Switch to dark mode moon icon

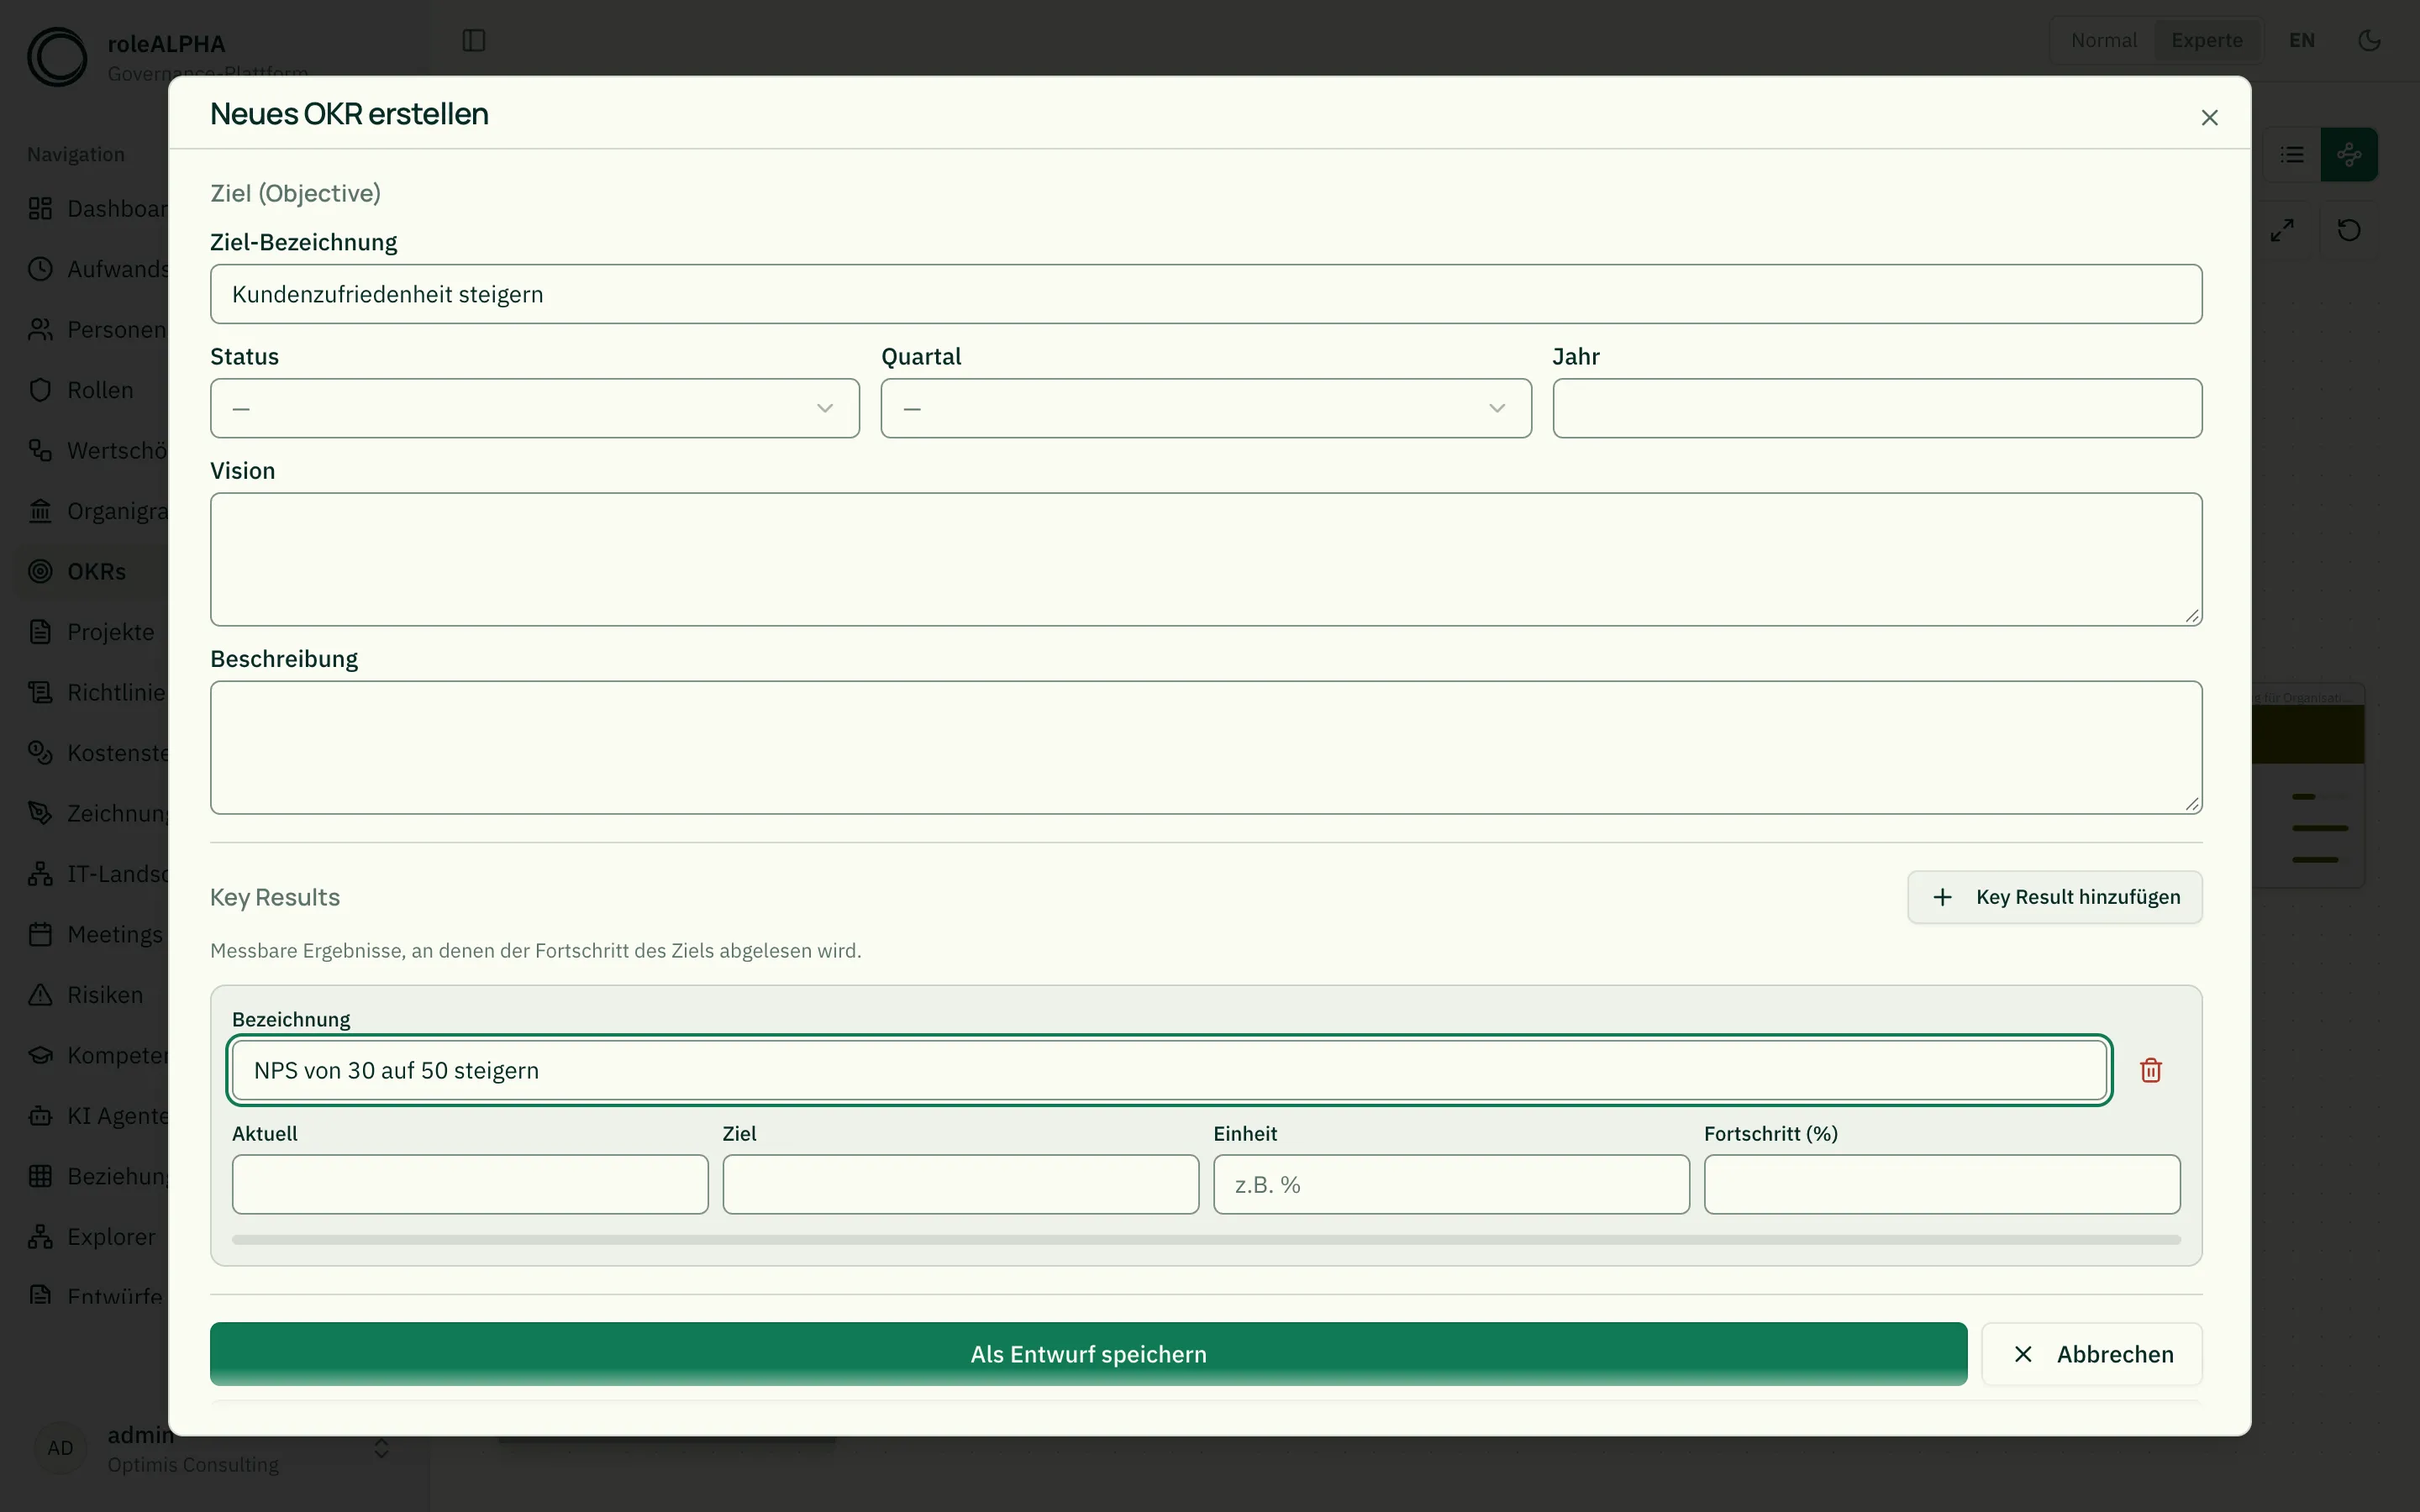pyautogui.click(x=2369, y=40)
